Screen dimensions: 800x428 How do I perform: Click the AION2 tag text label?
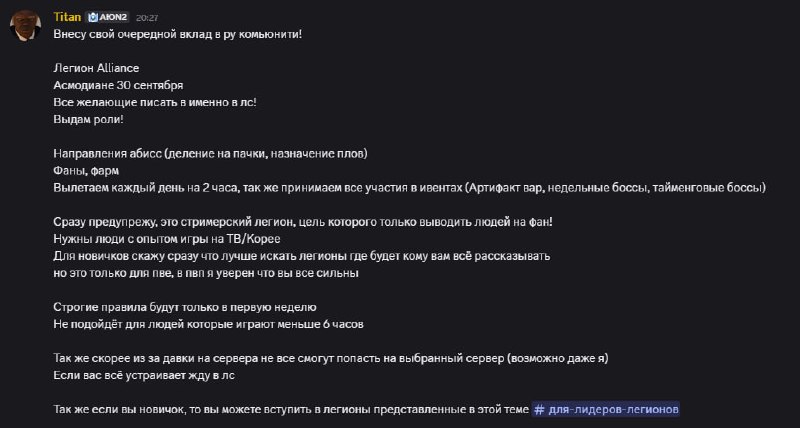coord(113,17)
